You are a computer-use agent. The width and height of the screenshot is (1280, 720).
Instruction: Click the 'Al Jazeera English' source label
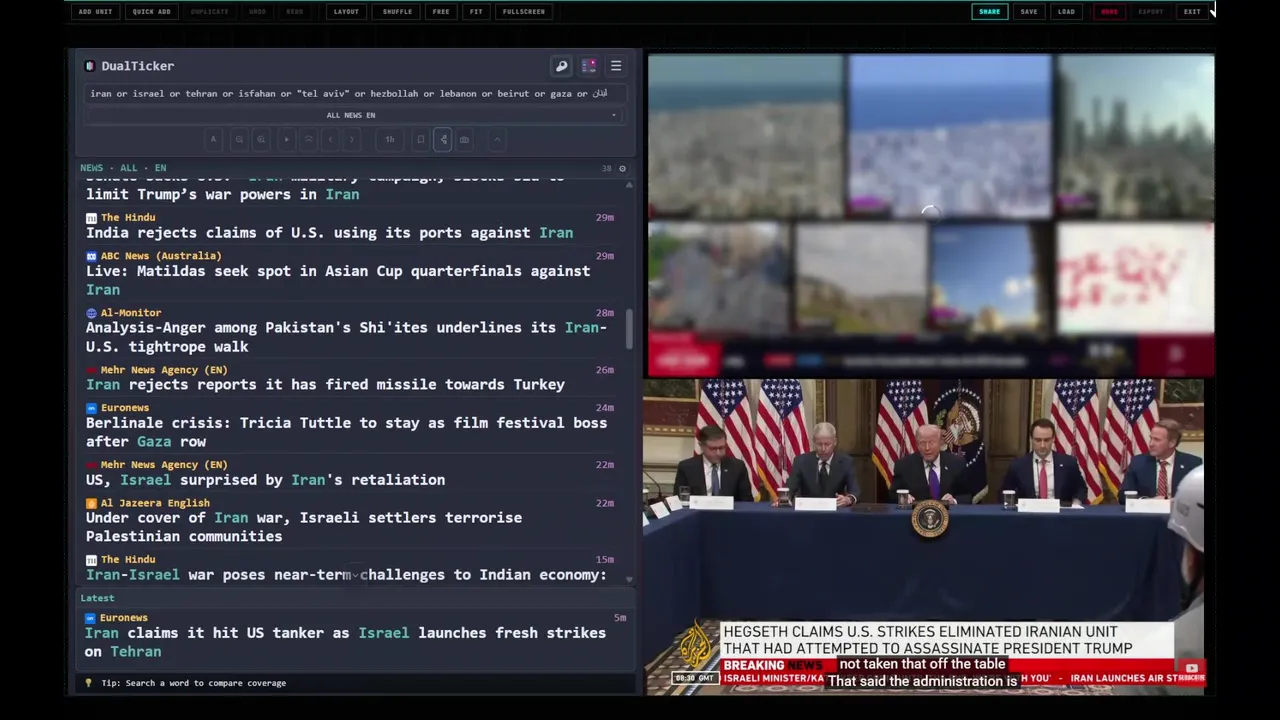(x=155, y=503)
